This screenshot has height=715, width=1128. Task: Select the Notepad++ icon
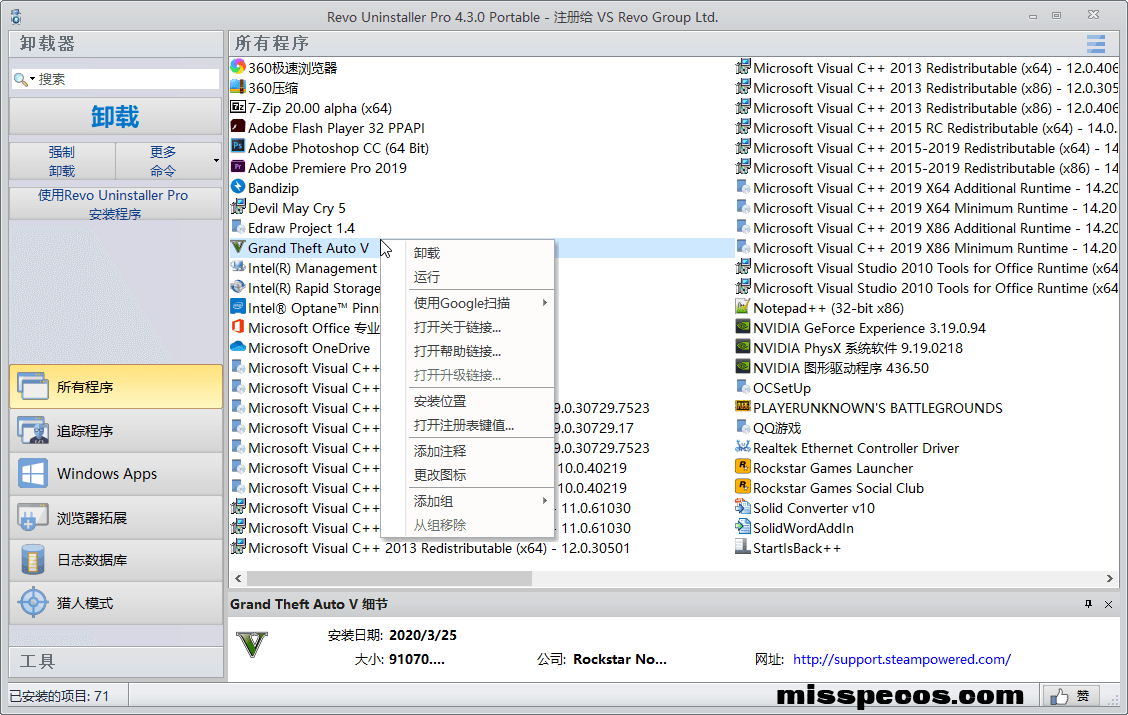click(x=743, y=308)
